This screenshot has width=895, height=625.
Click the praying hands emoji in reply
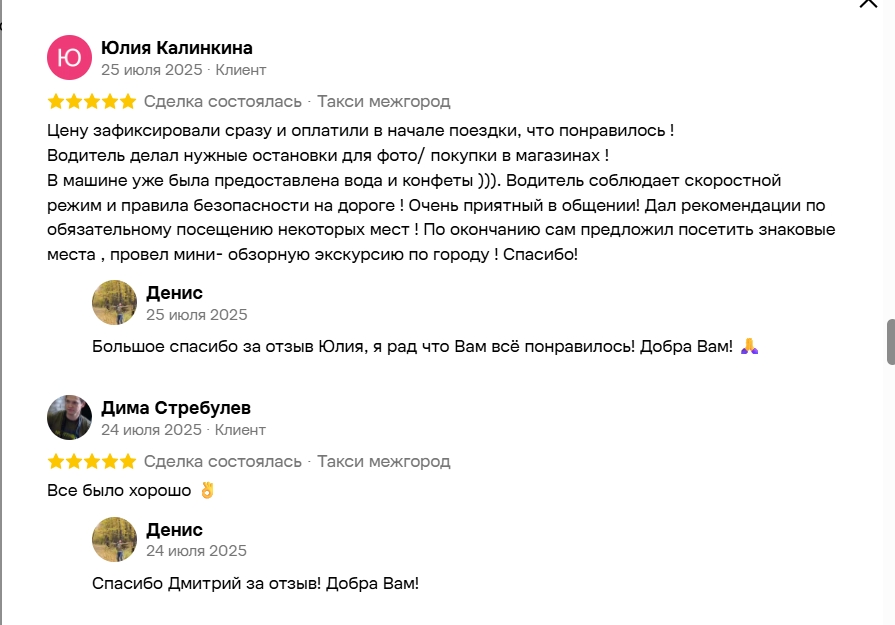coord(749,346)
